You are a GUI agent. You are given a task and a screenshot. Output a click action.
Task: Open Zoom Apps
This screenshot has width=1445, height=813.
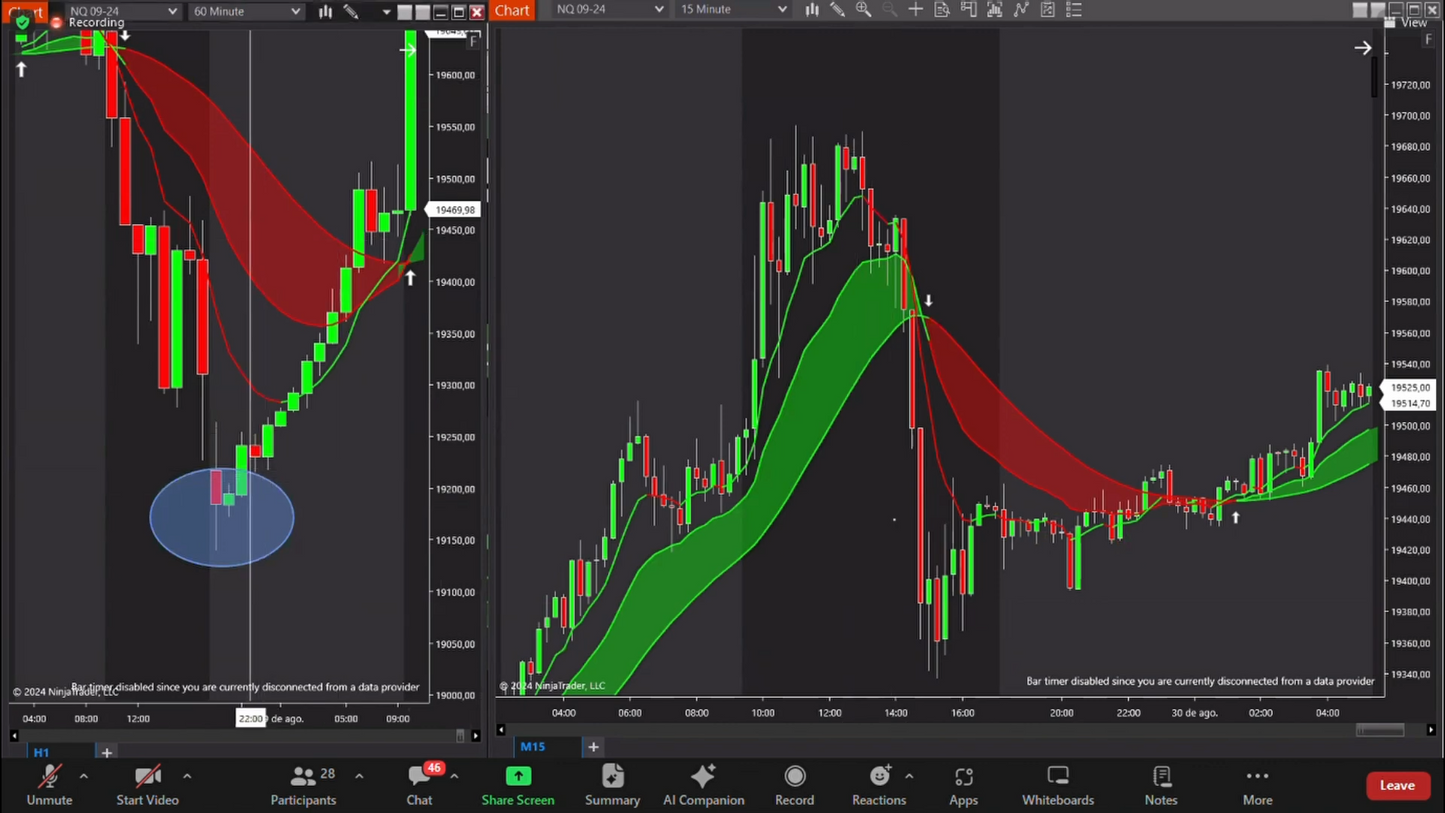click(963, 785)
